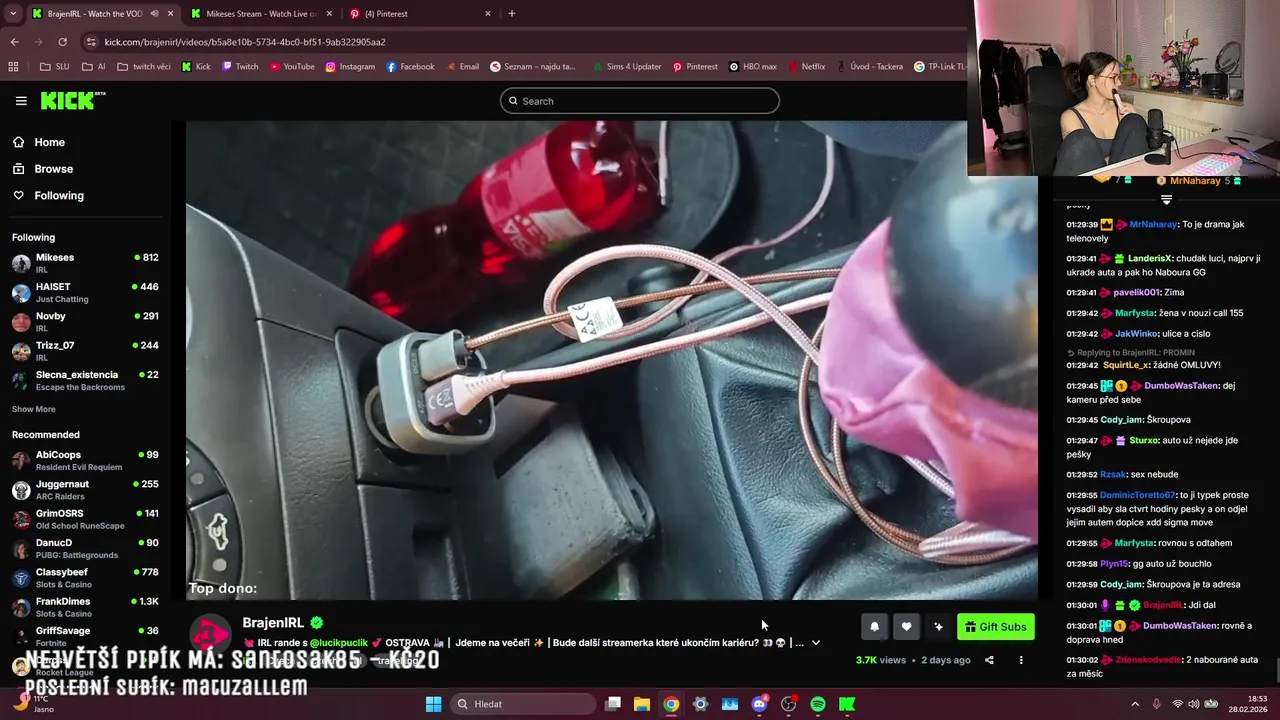Image resolution: width=1280 pixels, height=720 pixels.
Task: Open the HBO max bookmark
Action: [x=753, y=67]
